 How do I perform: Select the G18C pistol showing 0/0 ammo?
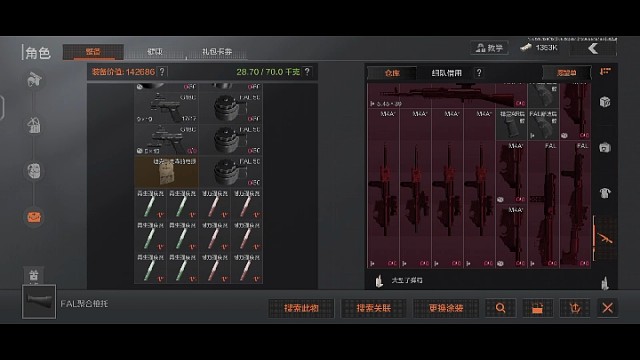pyautogui.click(x=167, y=140)
